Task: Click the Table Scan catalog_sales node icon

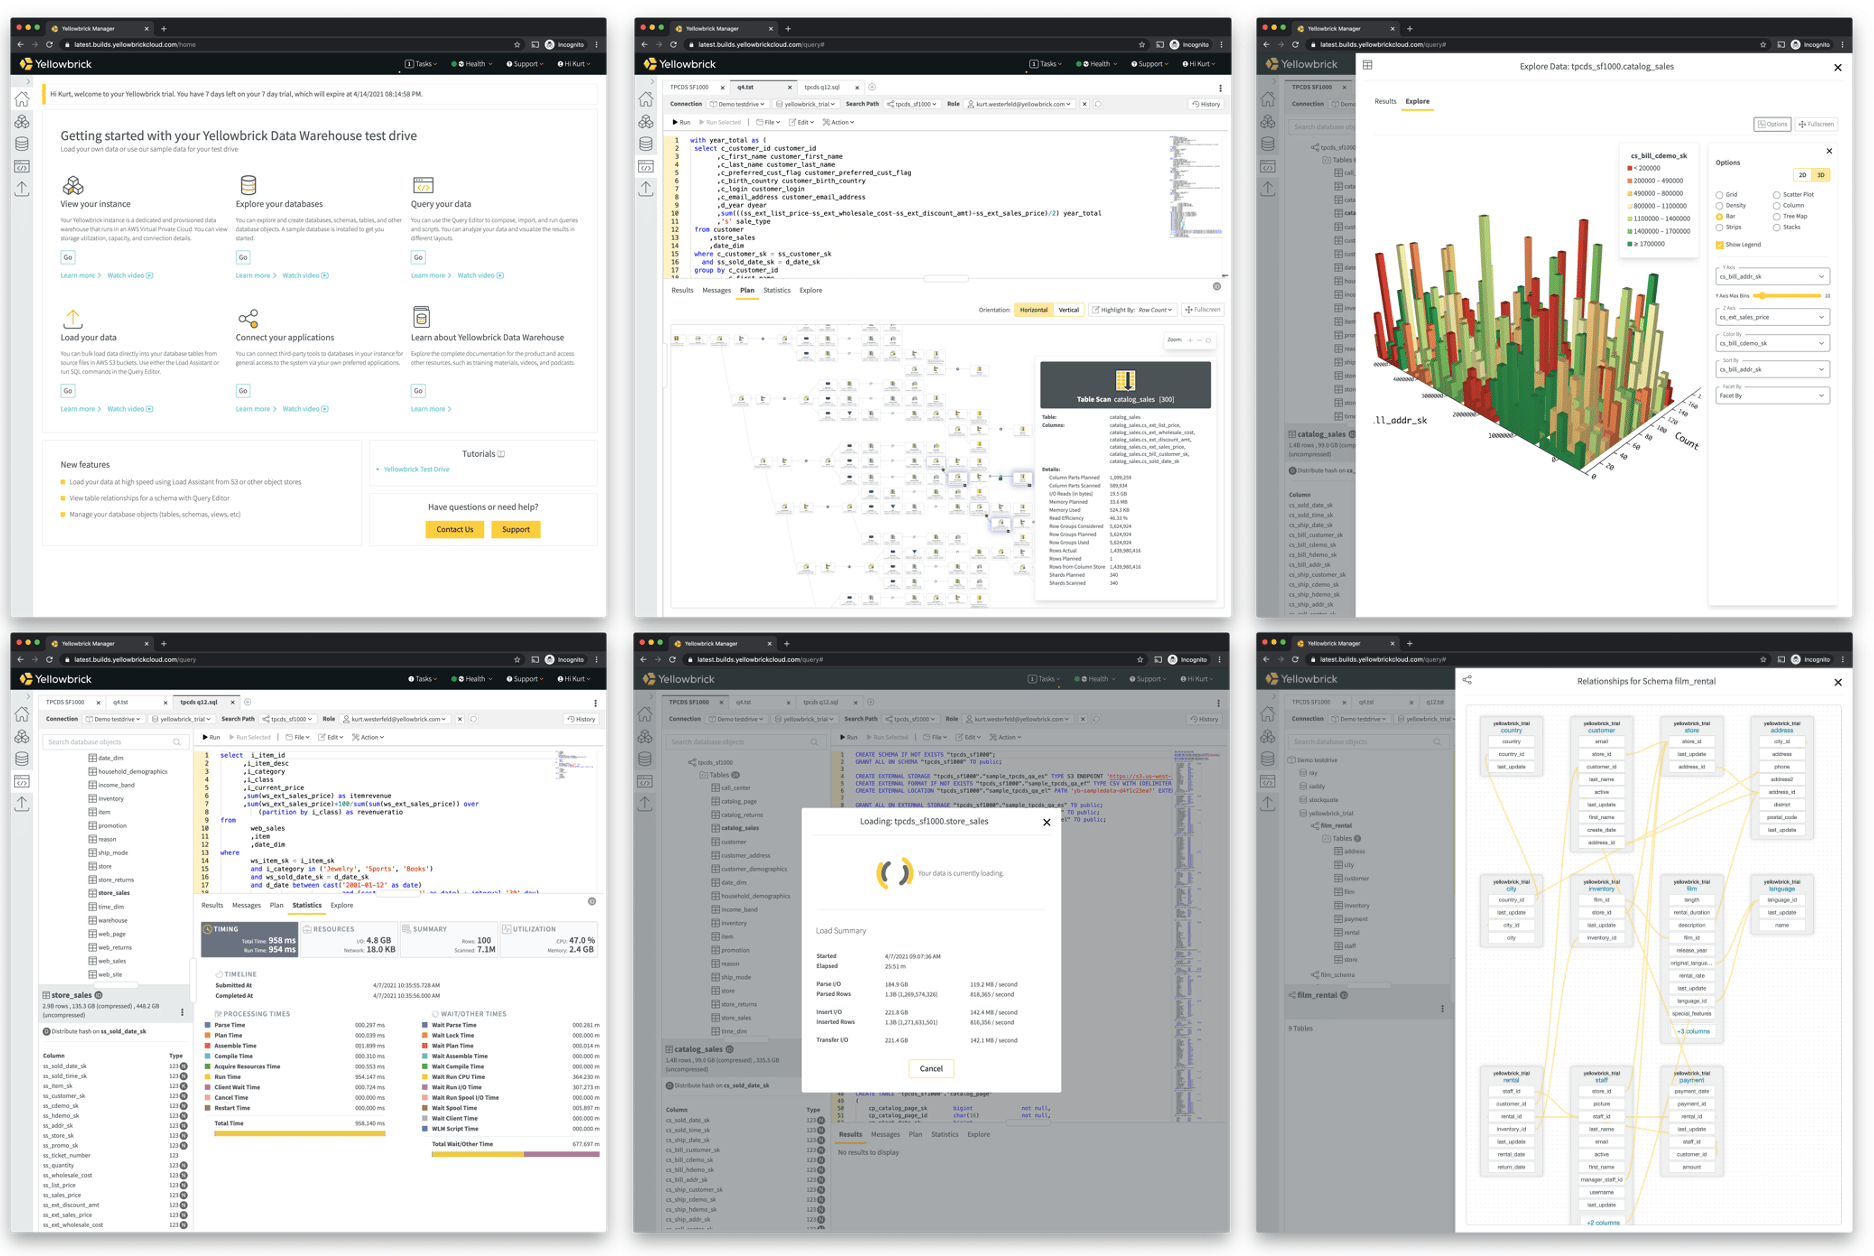Action: click(x=1125, y=380)
